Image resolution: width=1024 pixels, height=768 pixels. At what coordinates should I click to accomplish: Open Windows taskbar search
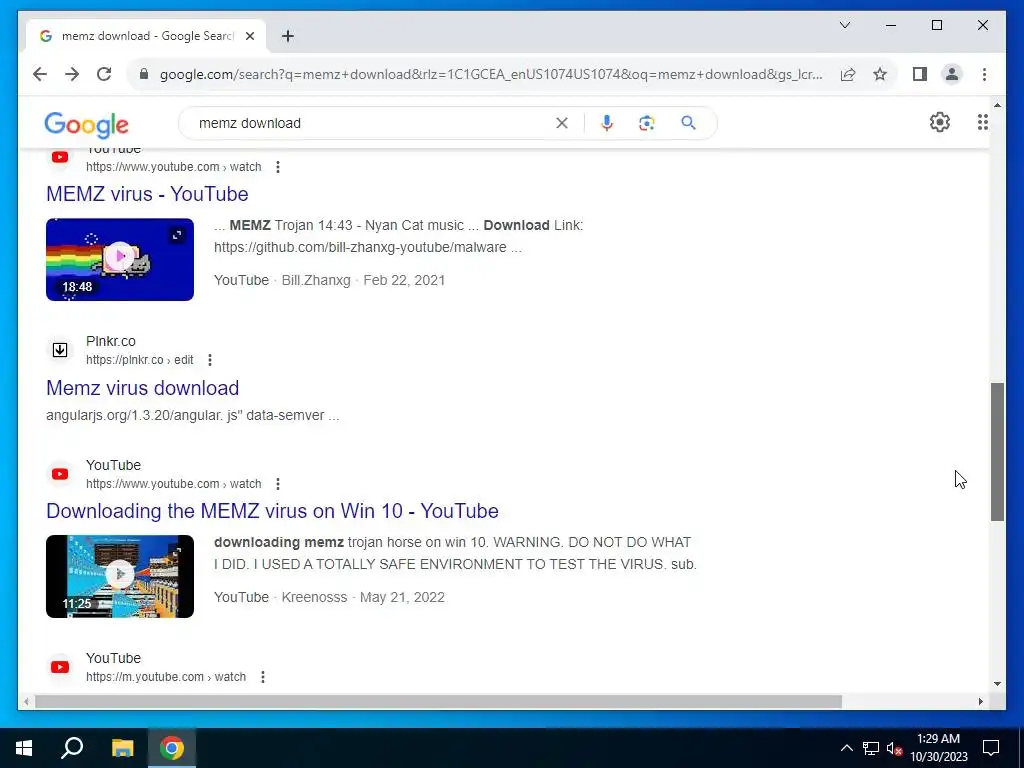(72, 748)
